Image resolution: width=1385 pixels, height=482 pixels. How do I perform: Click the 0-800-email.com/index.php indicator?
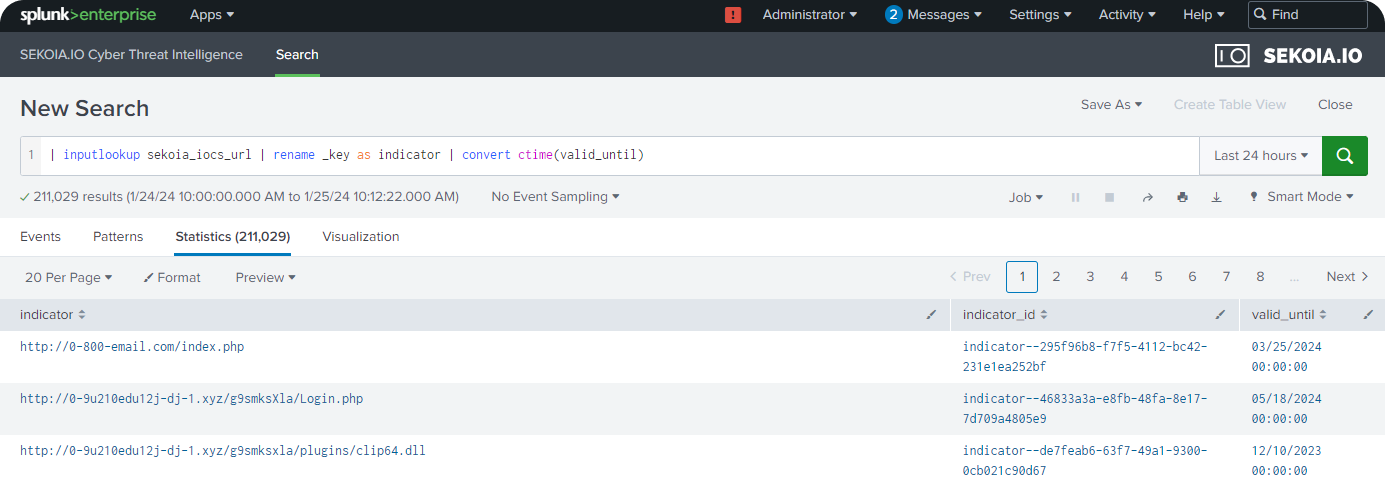point(132,347)
